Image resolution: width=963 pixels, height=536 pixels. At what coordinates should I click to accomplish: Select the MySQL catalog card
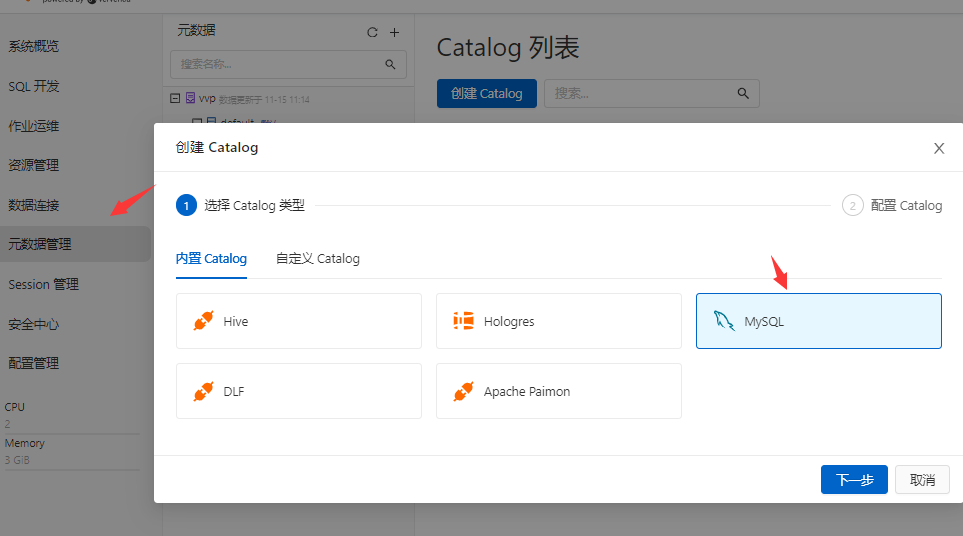coord(818,321)
